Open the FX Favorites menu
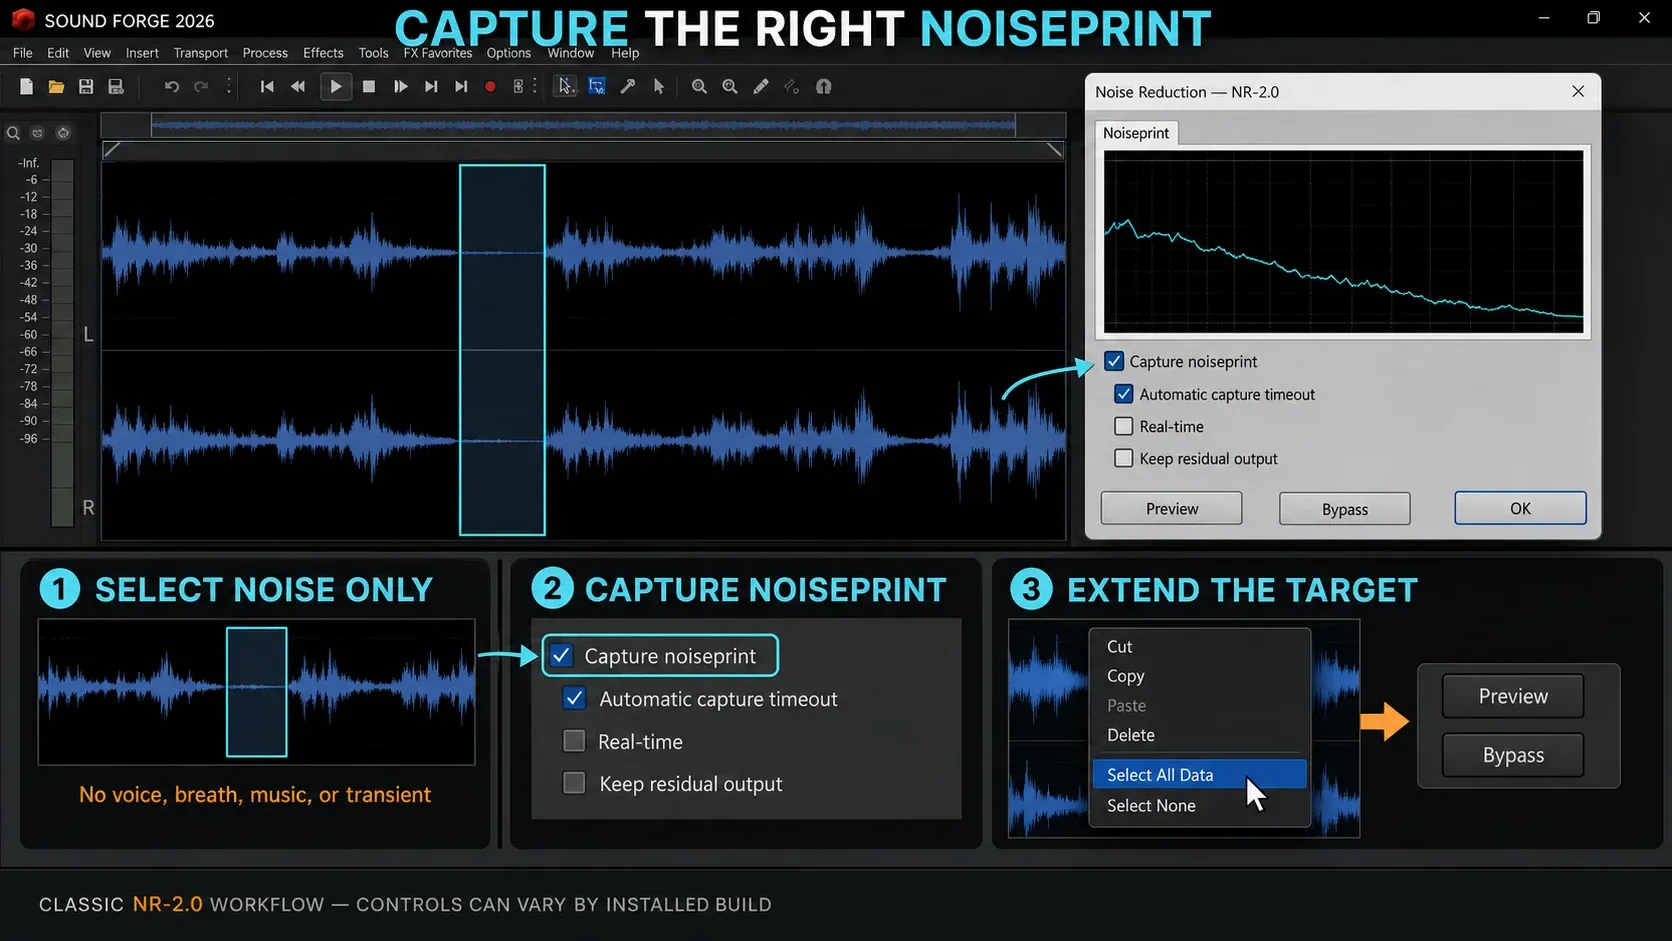1672x941 pixels. pyautogui.click(x=437, y=53)
